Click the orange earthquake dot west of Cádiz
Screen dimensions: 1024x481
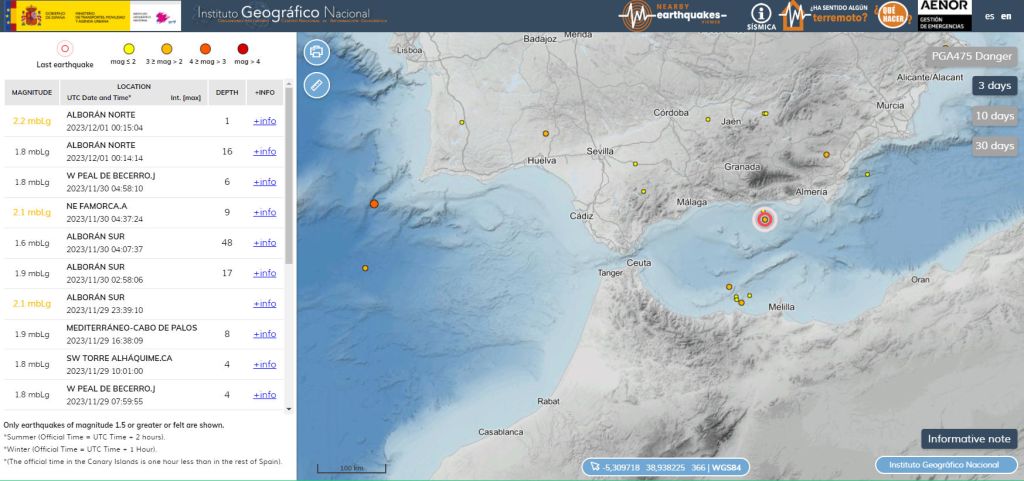coord(374,204)
